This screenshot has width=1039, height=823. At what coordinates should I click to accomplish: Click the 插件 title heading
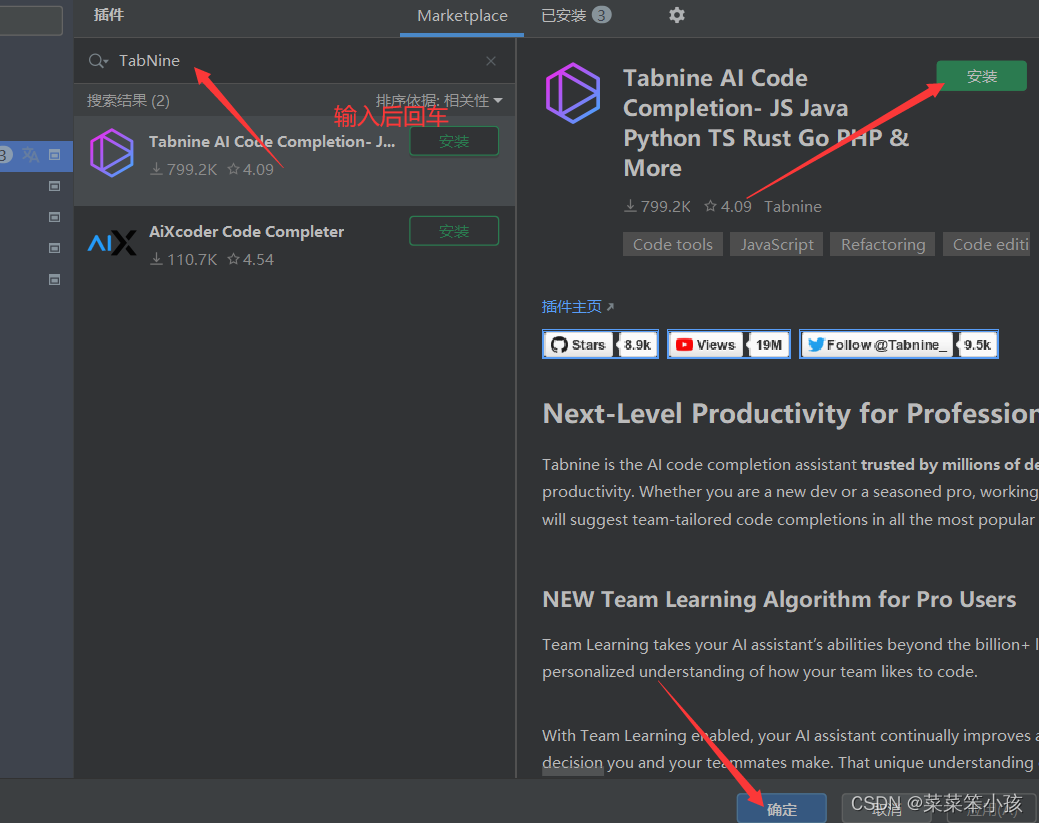[109, 15]
